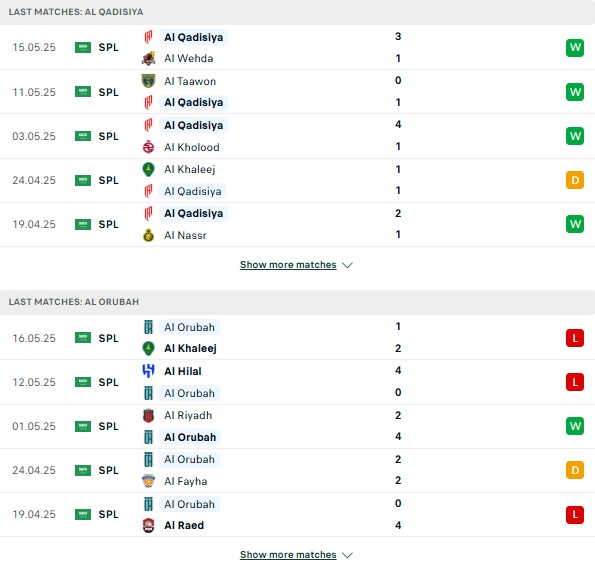
Task: Click the Al Nassr team crest icon
Action: [148, 235]
